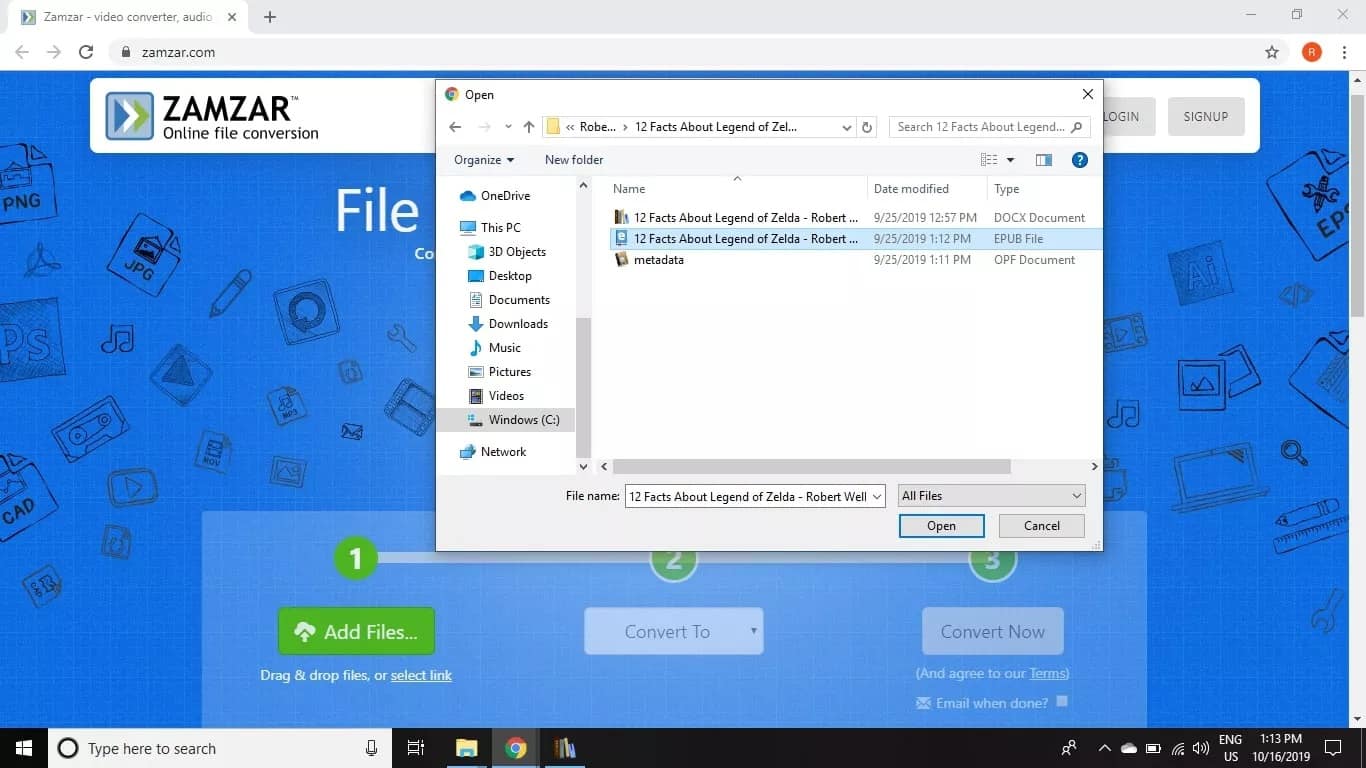Check the Email when done checkbox

pos(1062,702)
